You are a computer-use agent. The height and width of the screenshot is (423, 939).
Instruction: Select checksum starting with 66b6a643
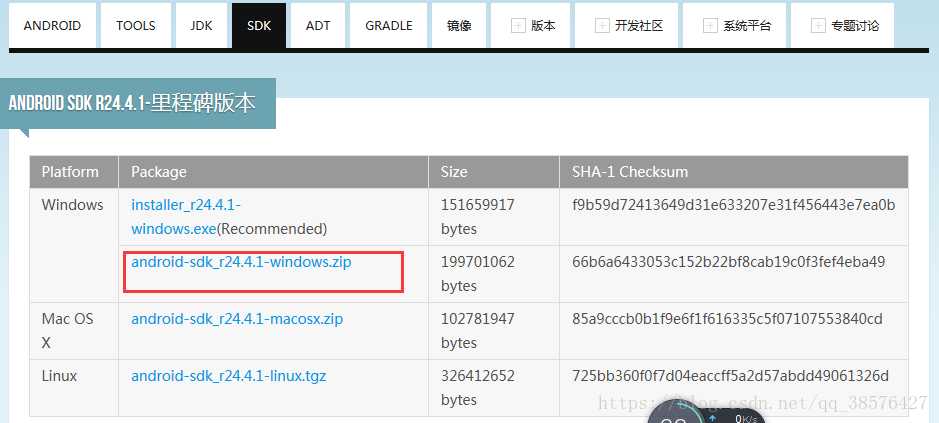729,262
